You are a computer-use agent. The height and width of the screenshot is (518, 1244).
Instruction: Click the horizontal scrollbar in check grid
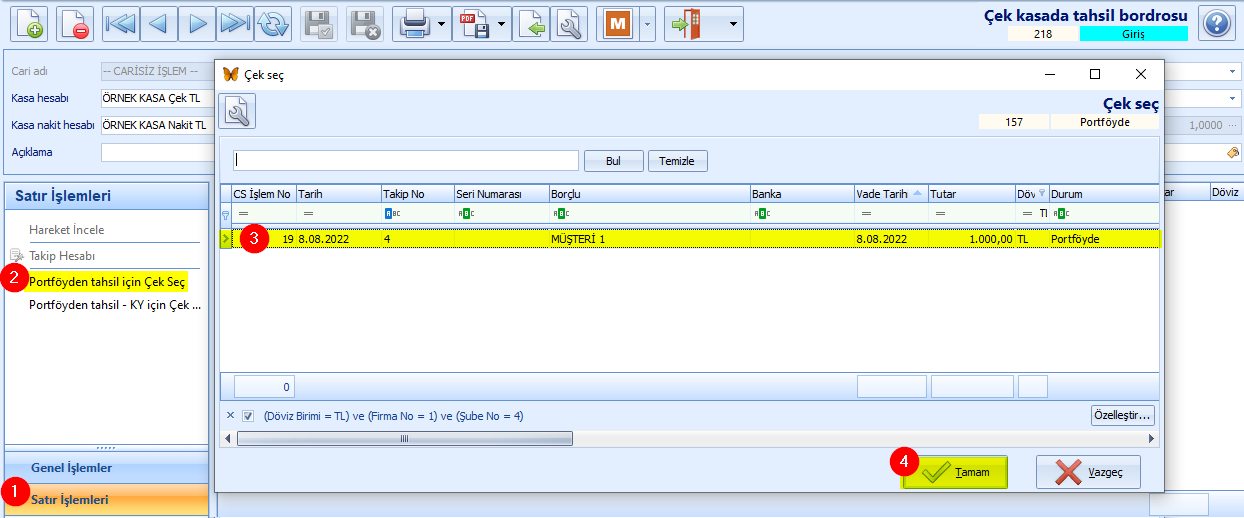coord(404,438)
